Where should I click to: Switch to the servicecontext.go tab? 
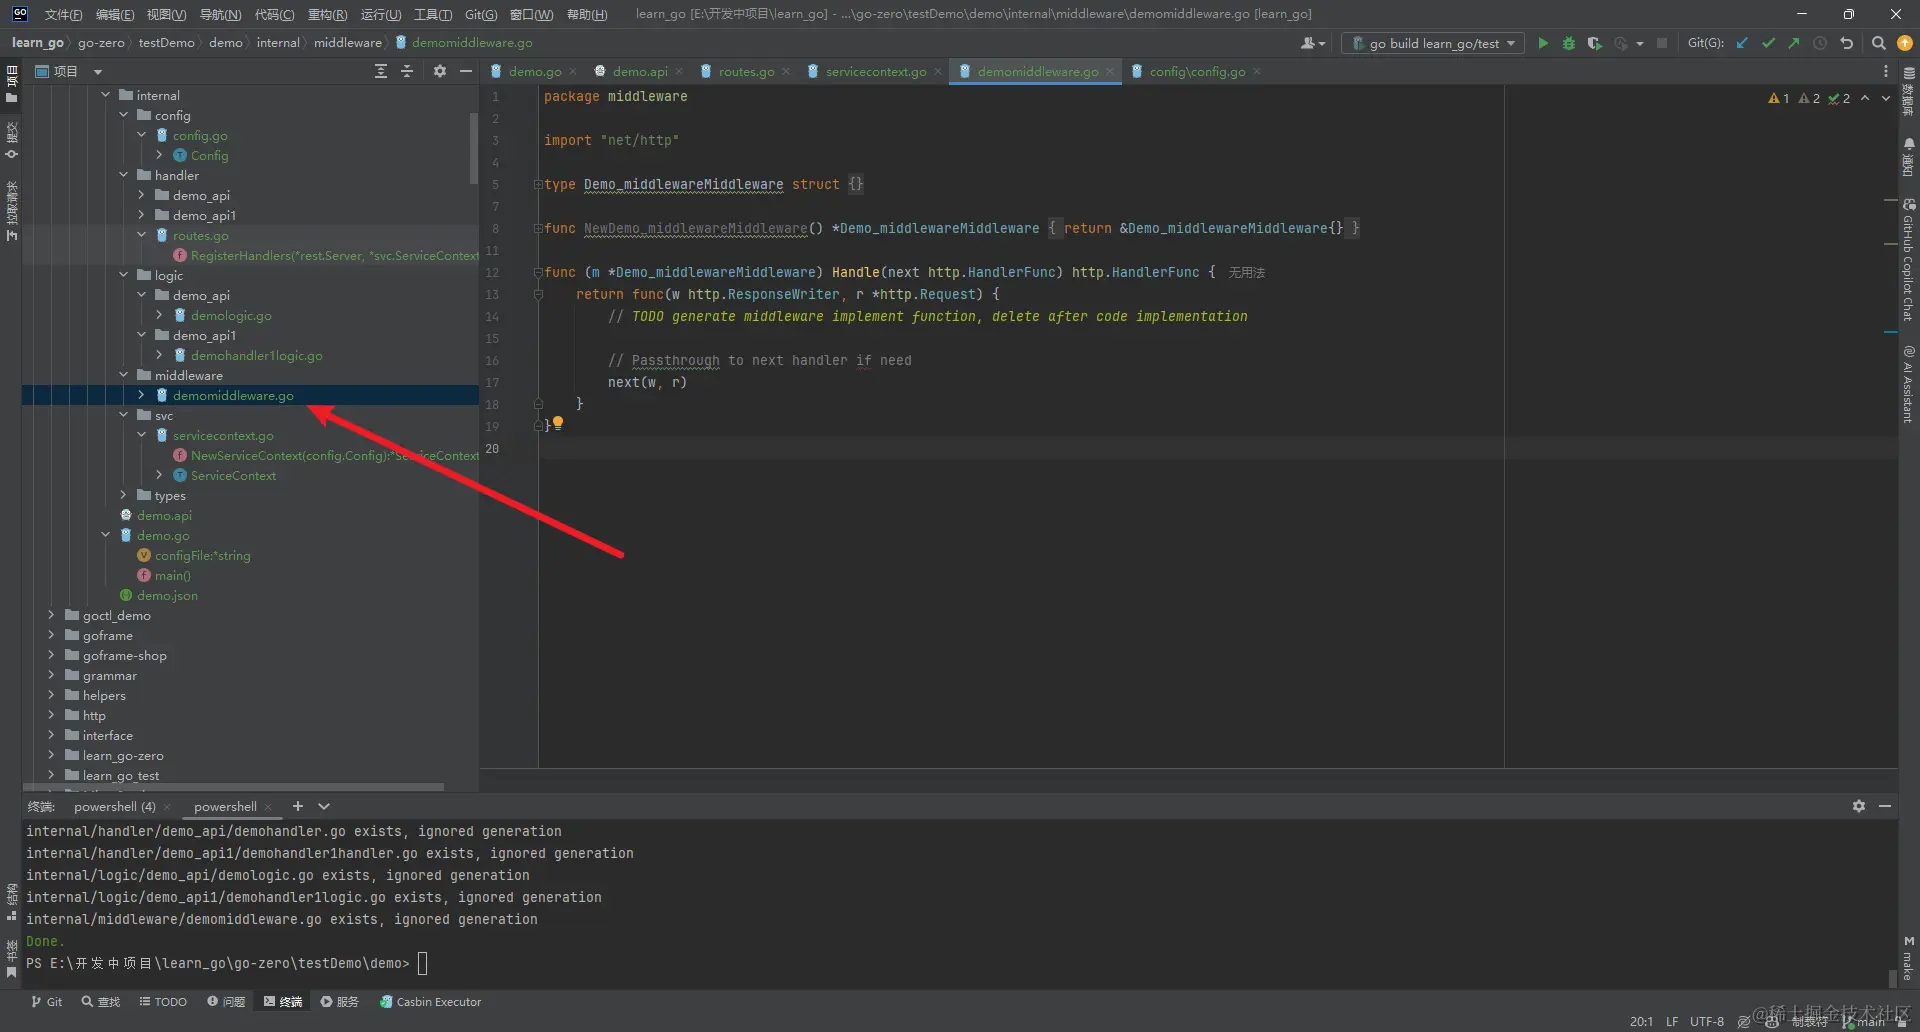point(875,71)
